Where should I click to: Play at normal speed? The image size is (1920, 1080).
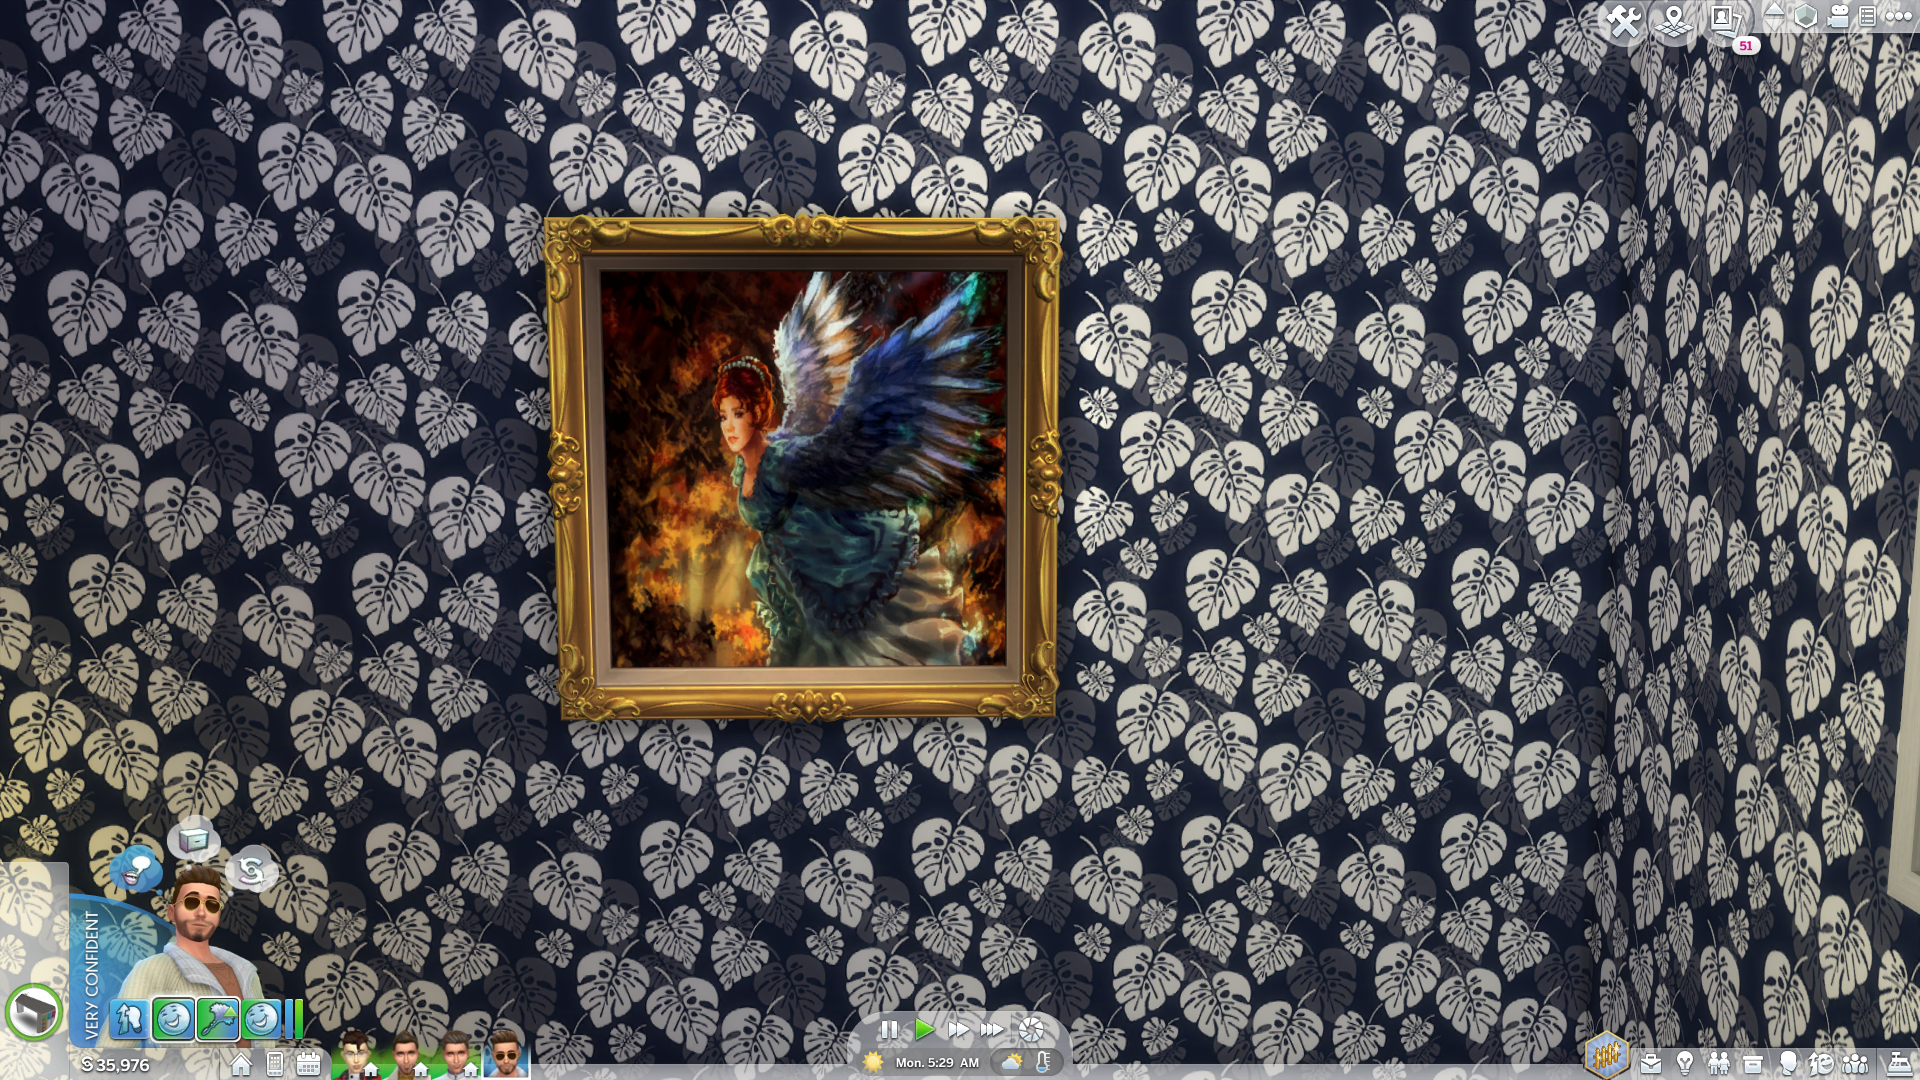(x=924, y=1029)
